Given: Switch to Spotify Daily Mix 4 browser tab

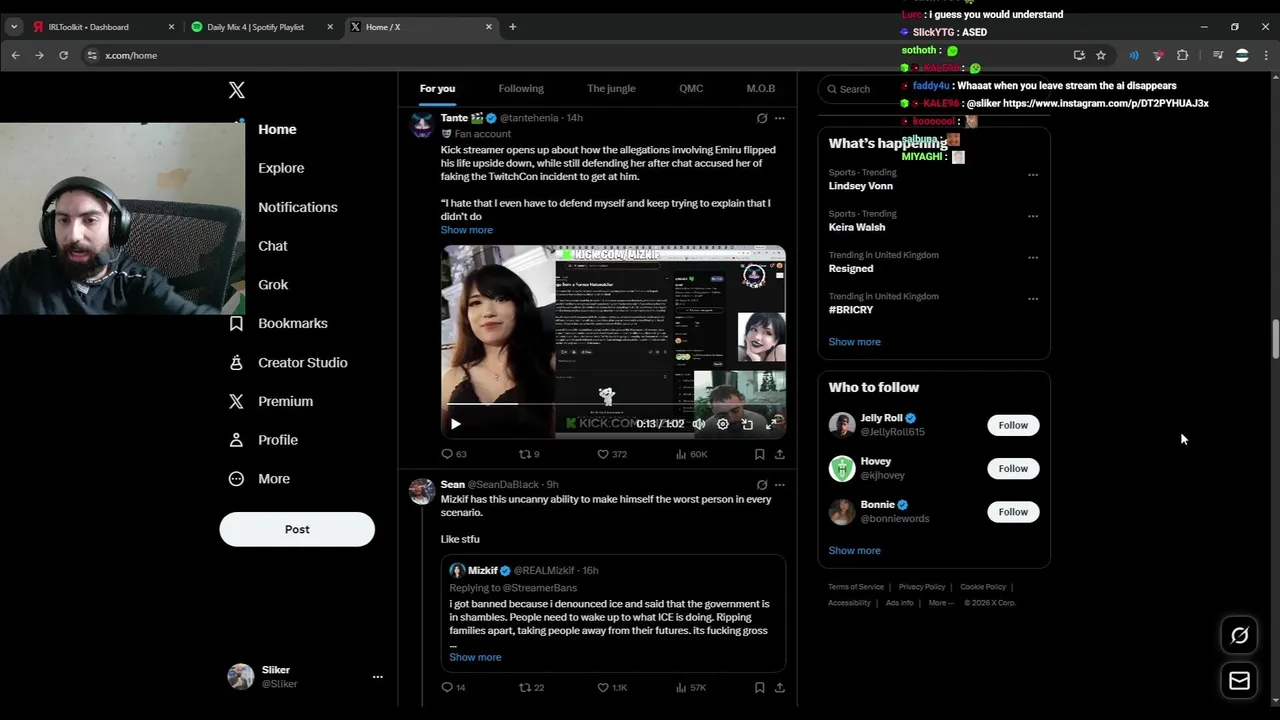Looking at the screenshot, I should tap(262, 27).
